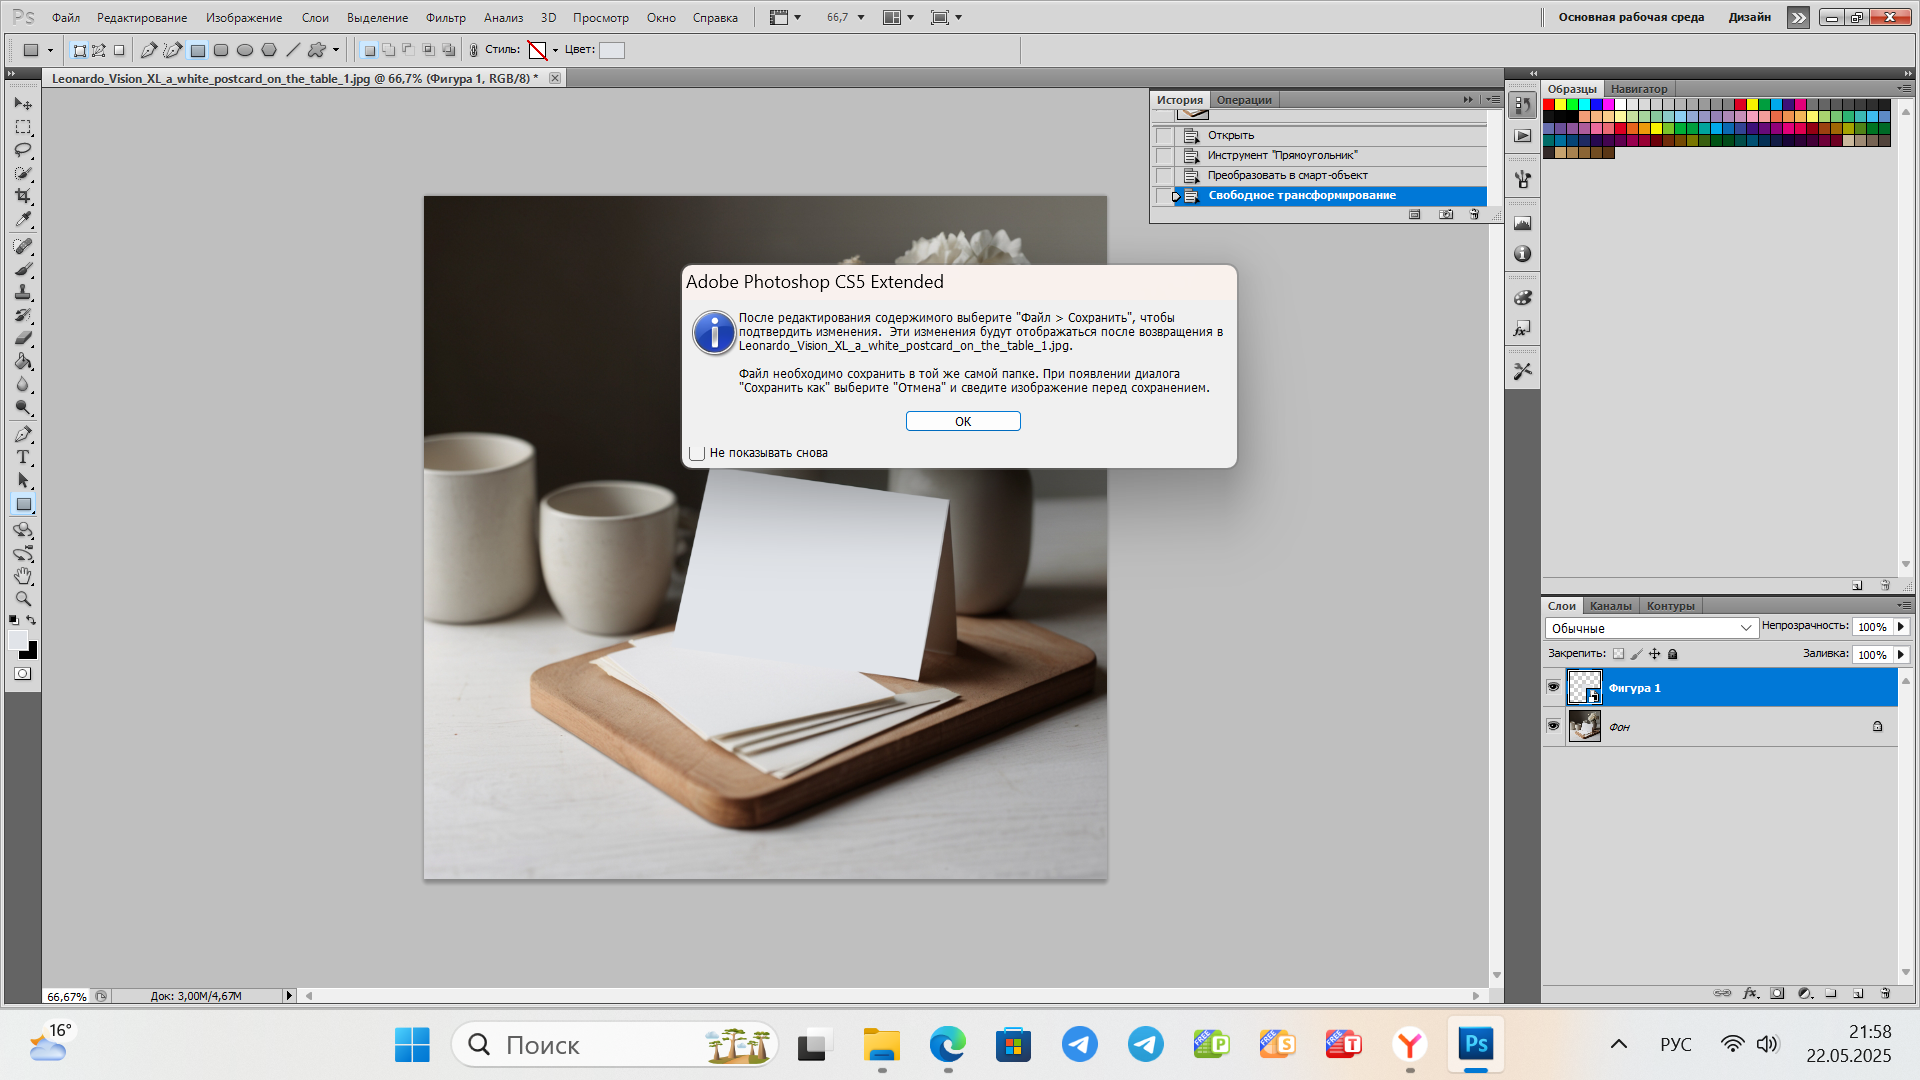The height and width of the screenshot is (1080, 1920).
Task: Open the Фильтр menu
Action: (445, 17)
